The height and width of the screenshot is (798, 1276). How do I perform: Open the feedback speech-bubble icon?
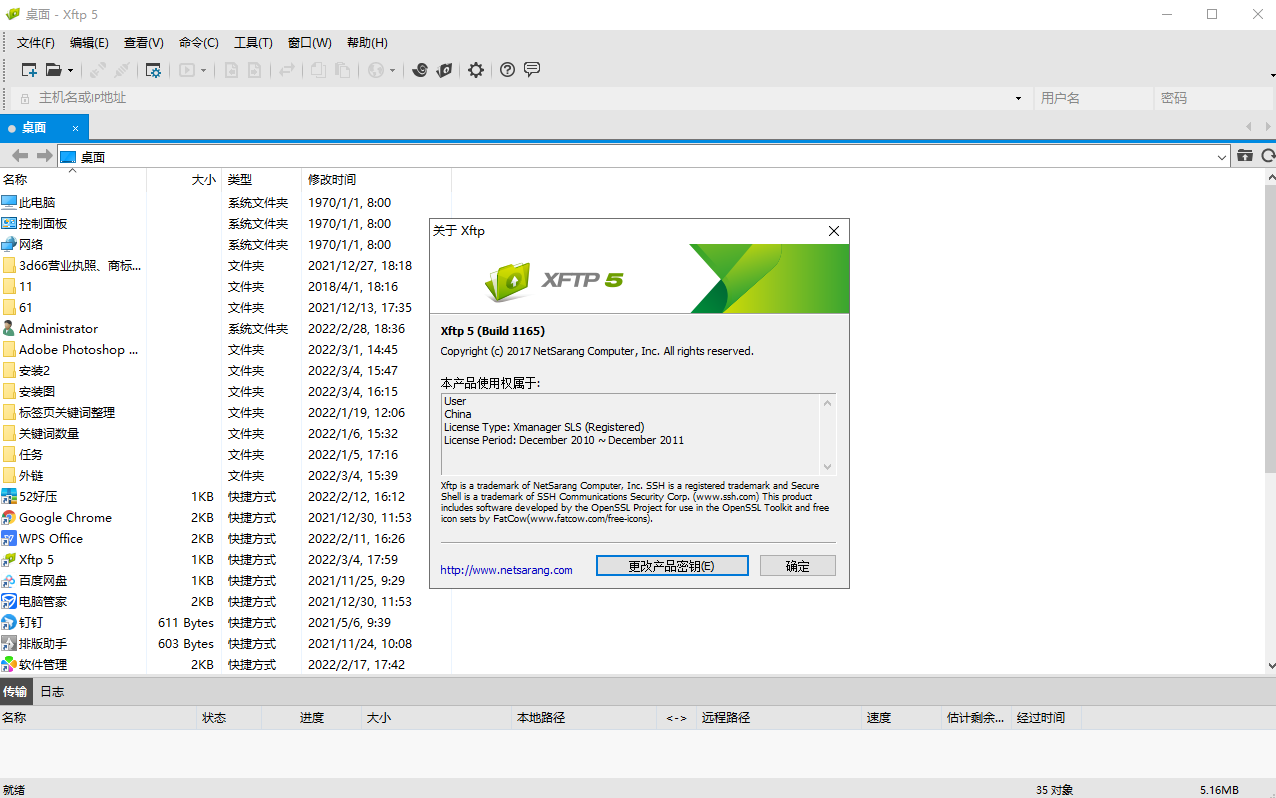[531, 70]
